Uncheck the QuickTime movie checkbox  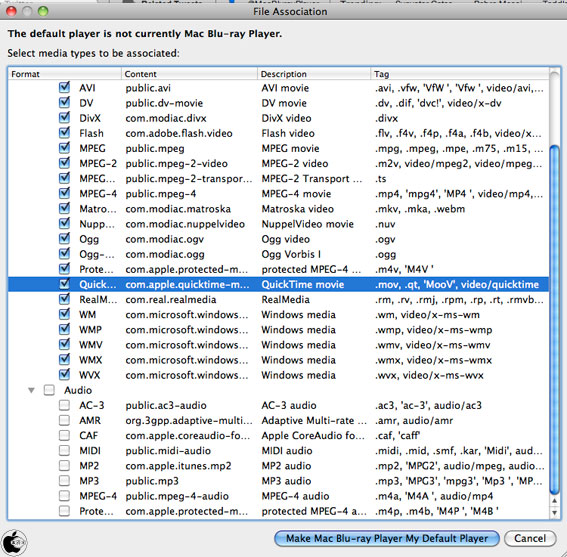64,284
